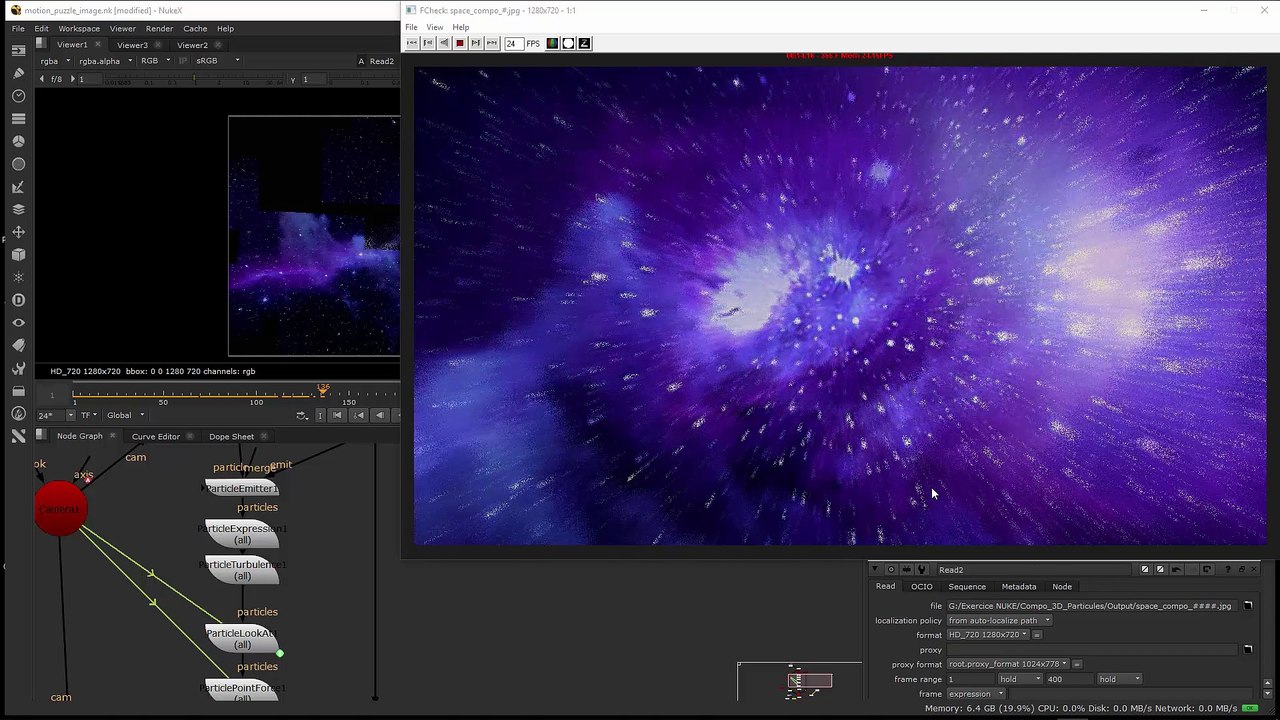Open the NukeX Edit menu

(41, 28)
